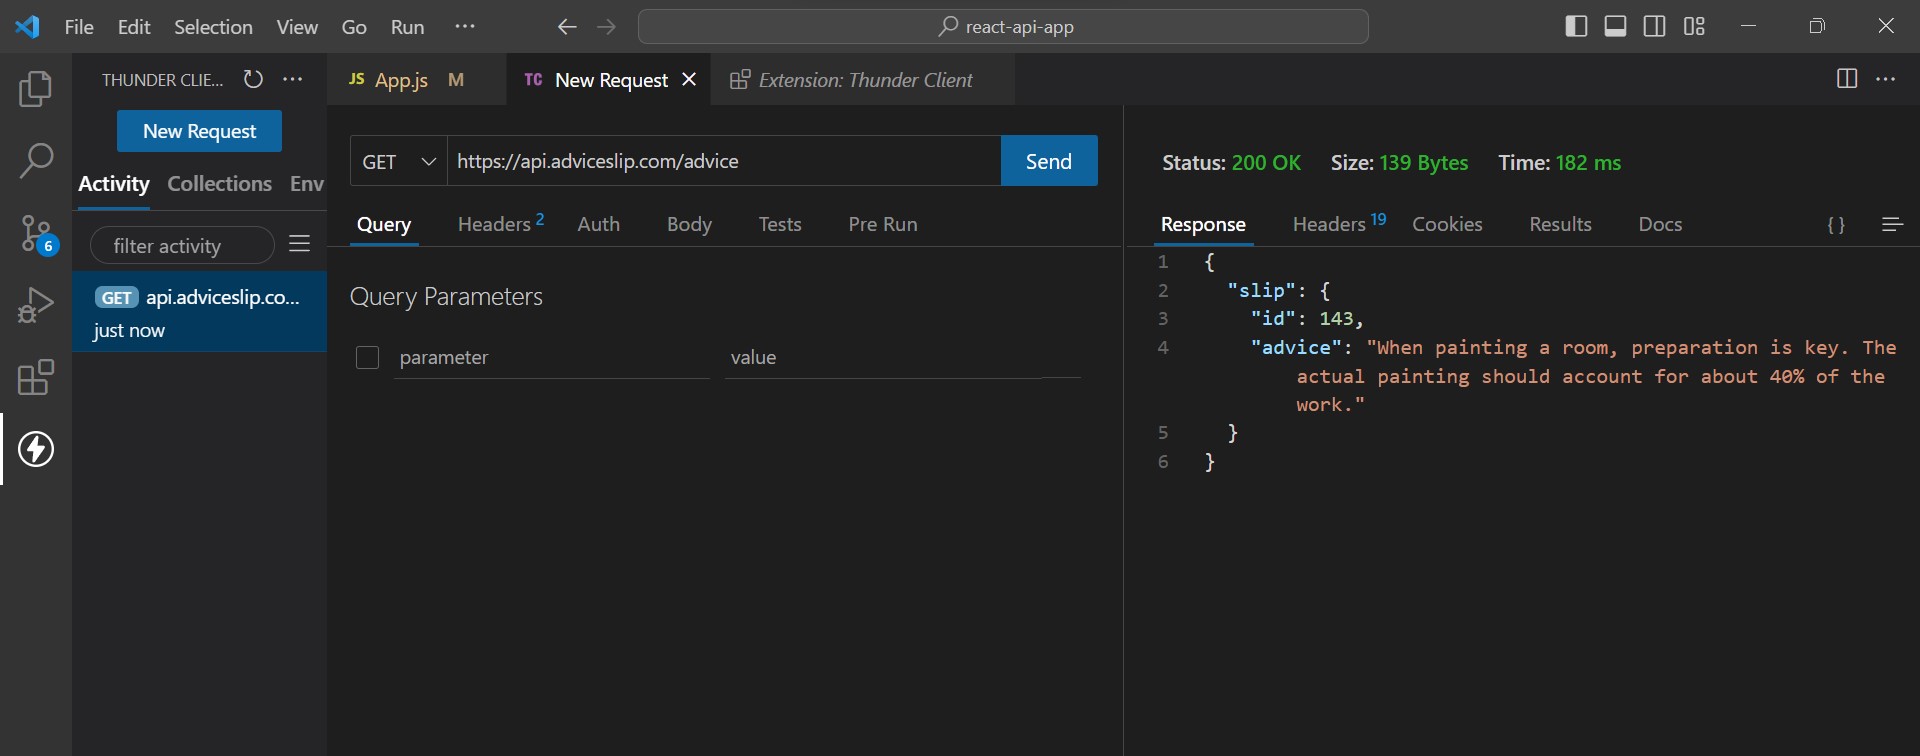
Task: Open the Explorer view in activity bar
Action: (x=36, y=89)
